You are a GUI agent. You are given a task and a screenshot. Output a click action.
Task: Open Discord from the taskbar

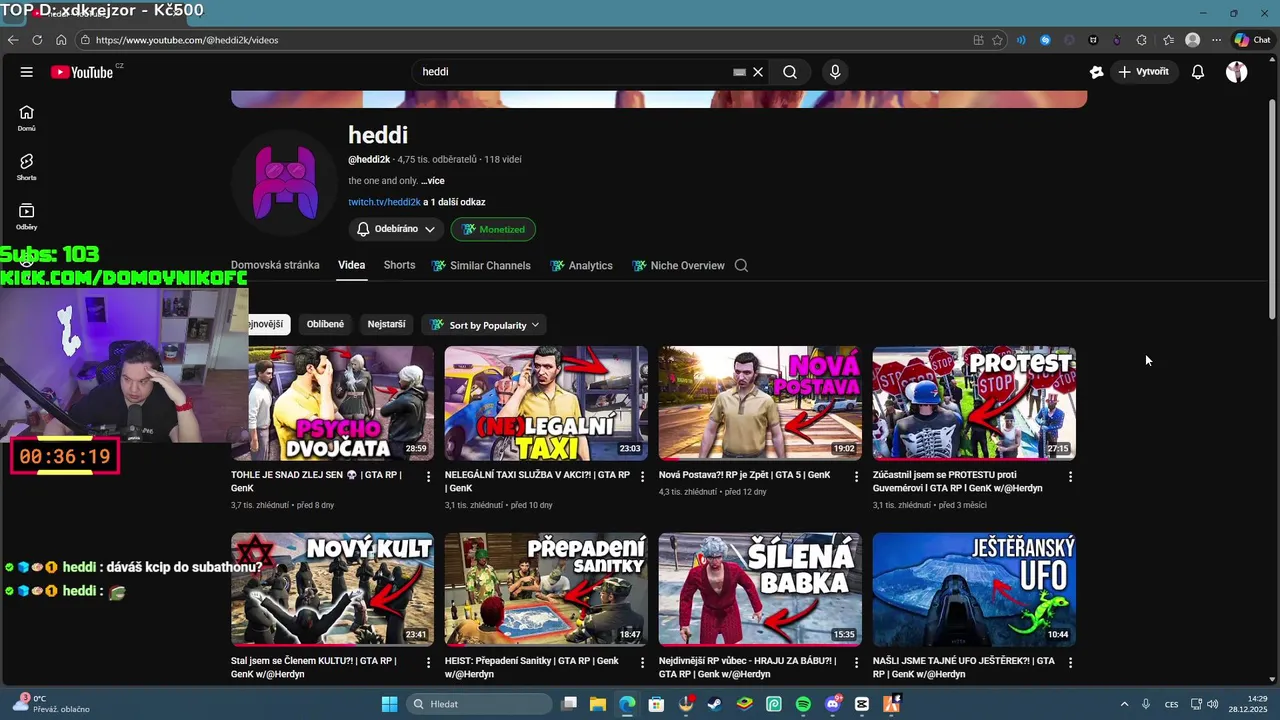coord(832,704)
